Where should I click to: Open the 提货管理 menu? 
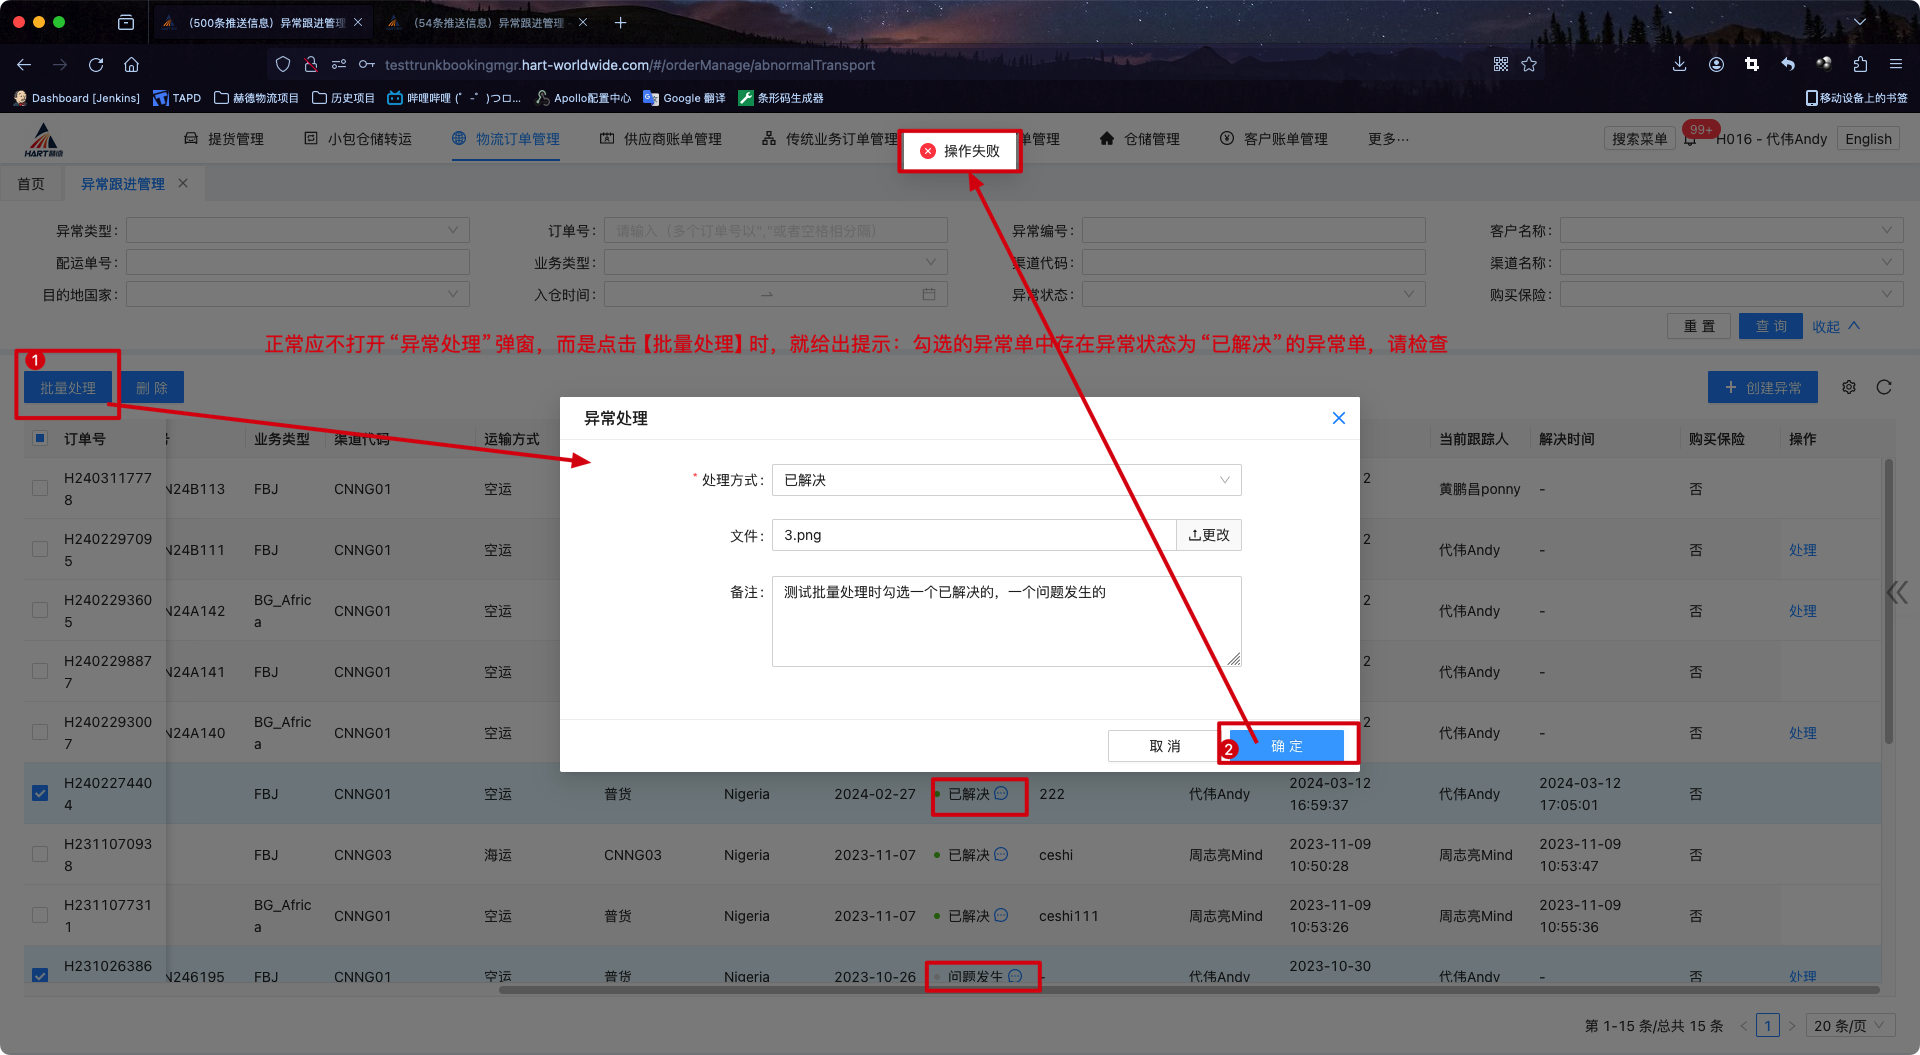[224, 139]
